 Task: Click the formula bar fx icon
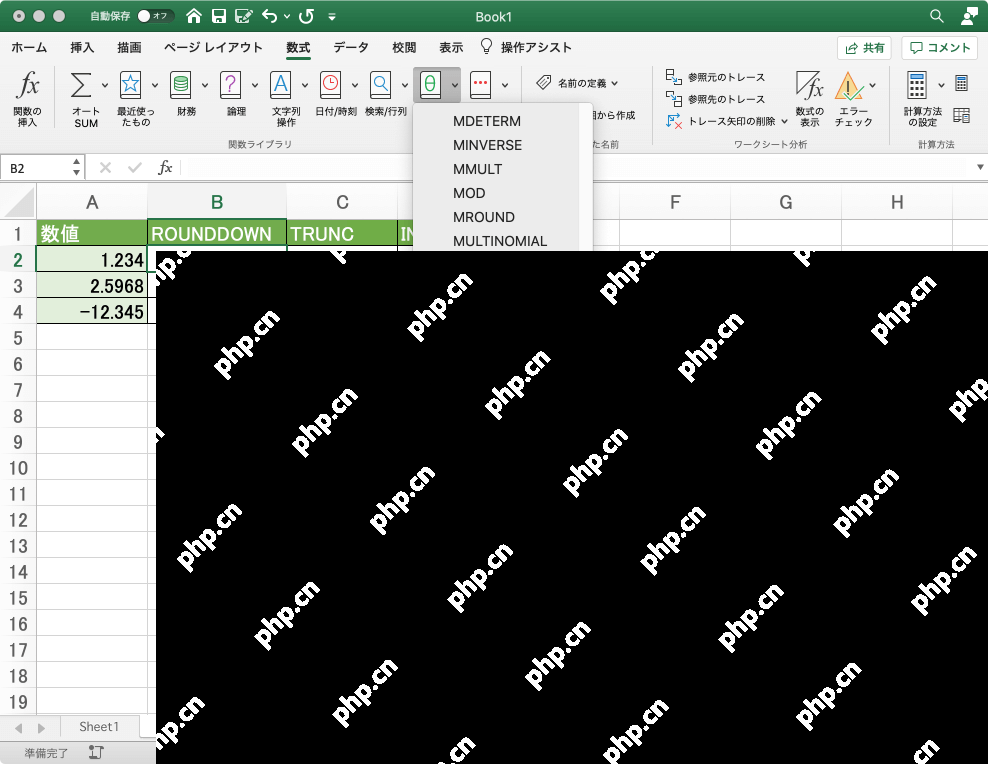point(165,168)
